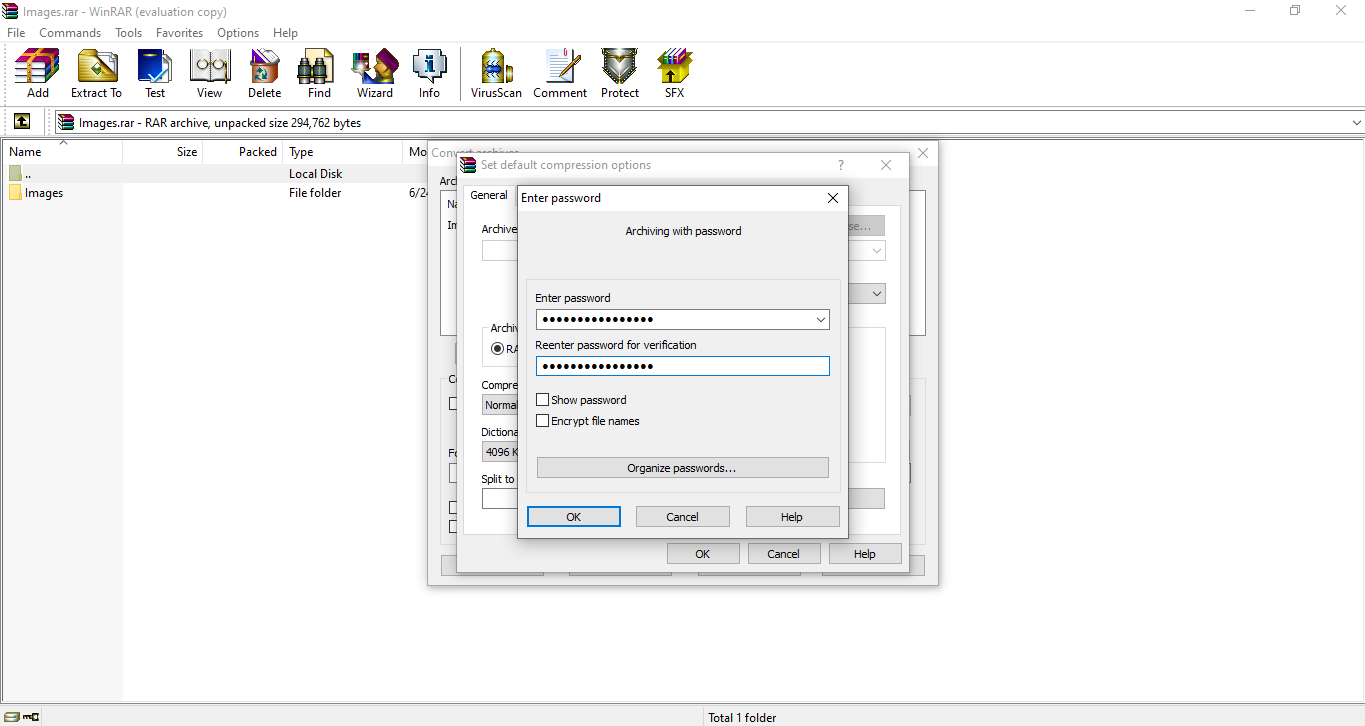Click Help in Enter password dialog
1365x726 pixels.
point(792,517)
